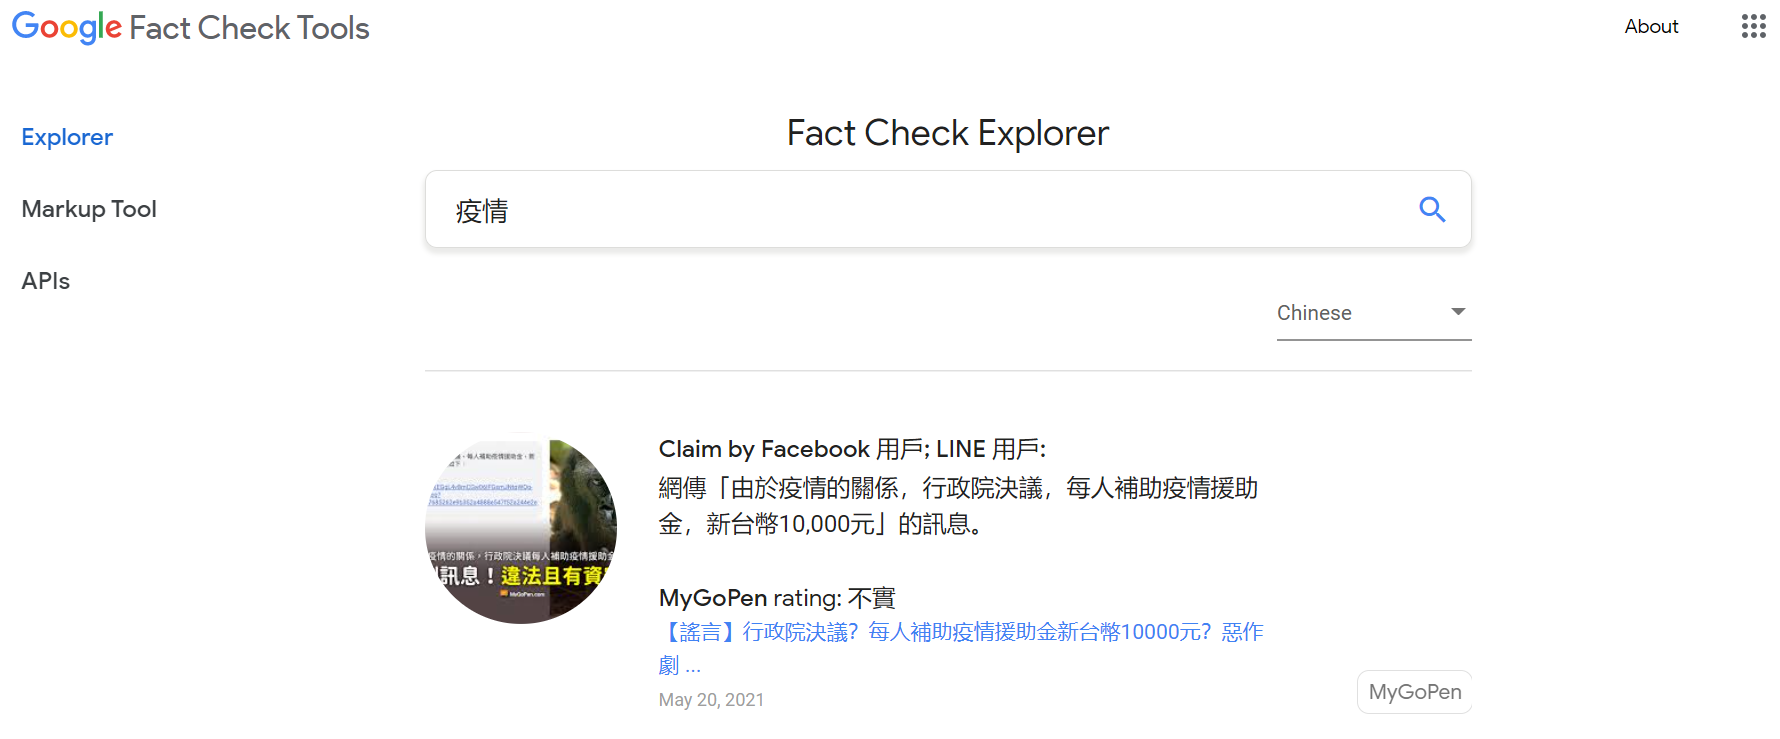This screenshot has width=1780, height=739.
Task: Open the Chinese language selector
Action: pos(1373,313)
